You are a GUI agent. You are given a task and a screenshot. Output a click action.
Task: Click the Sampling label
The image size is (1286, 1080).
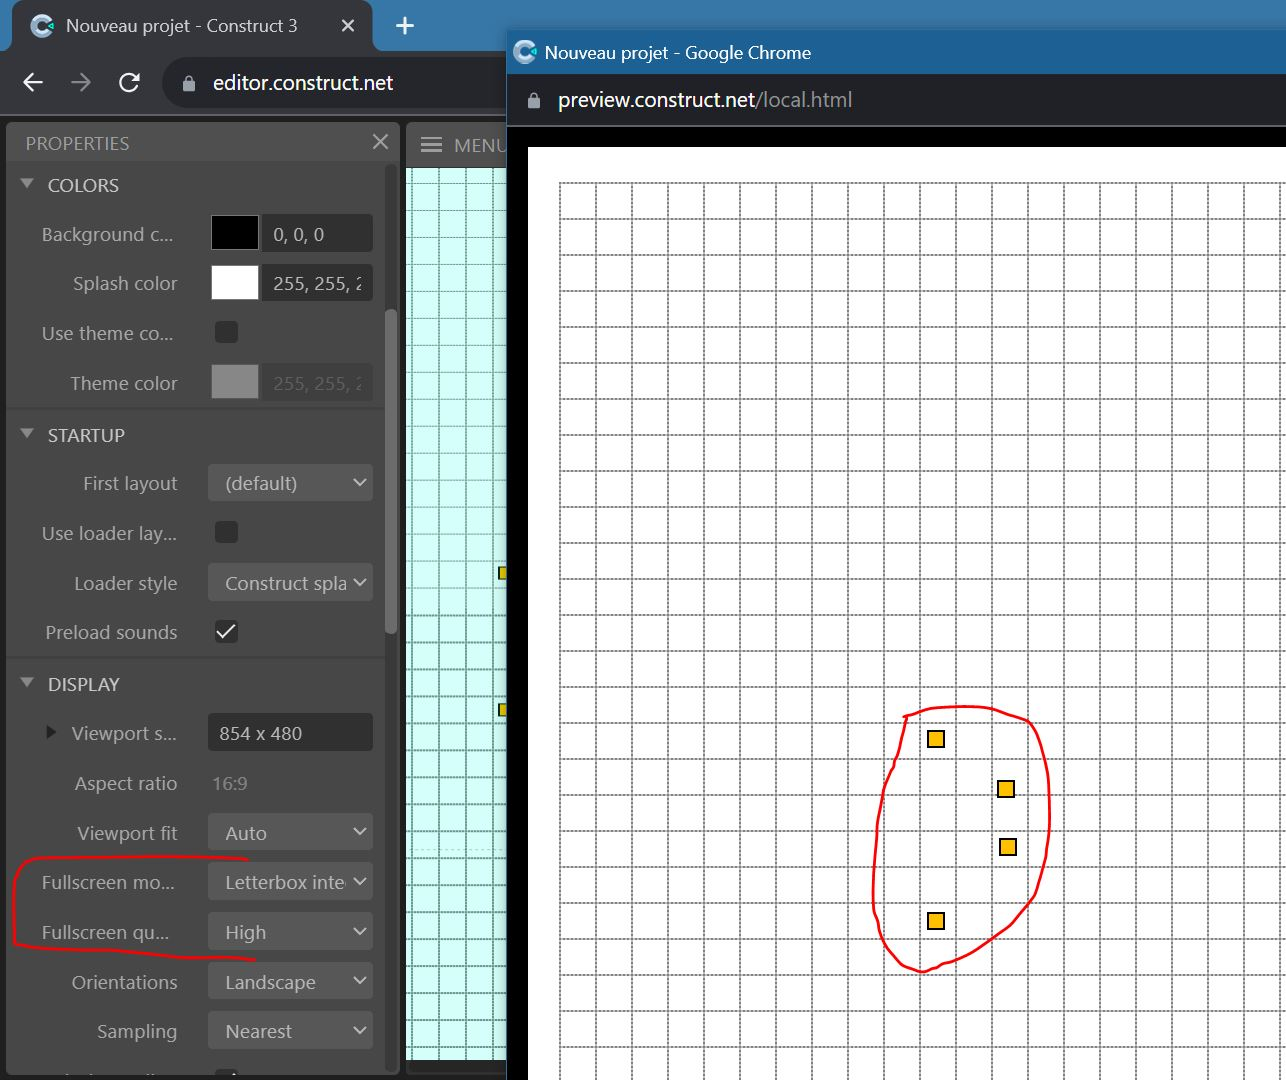click(137, 1031)
